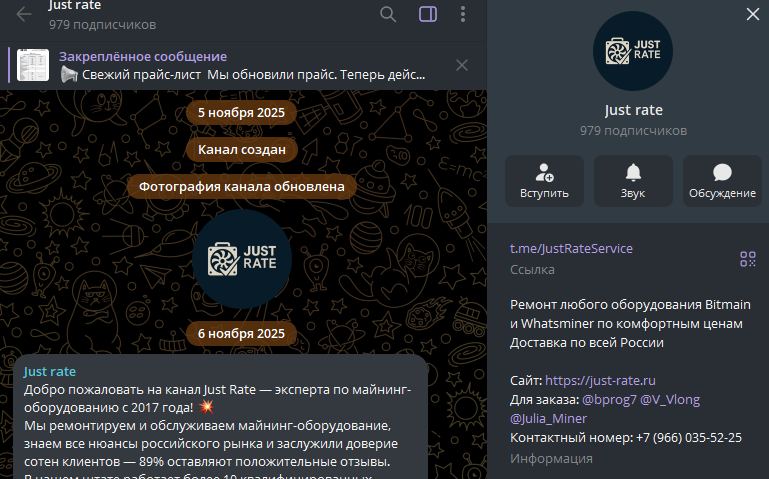Viewport: 769px width, 479px height.
Task: Click the '5 ноября 2025' date badge
Action: [241, 112]
